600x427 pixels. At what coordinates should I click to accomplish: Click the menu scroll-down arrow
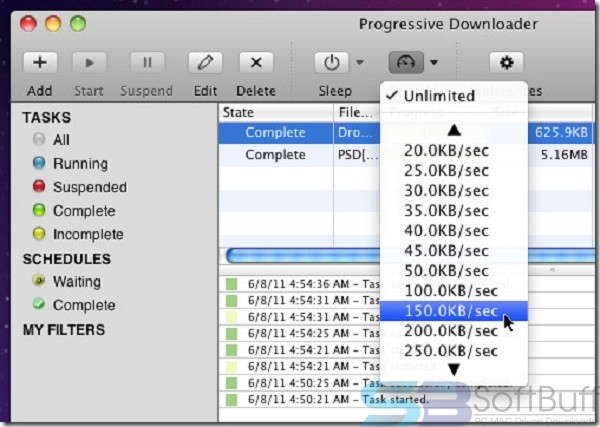pos(454,370)
